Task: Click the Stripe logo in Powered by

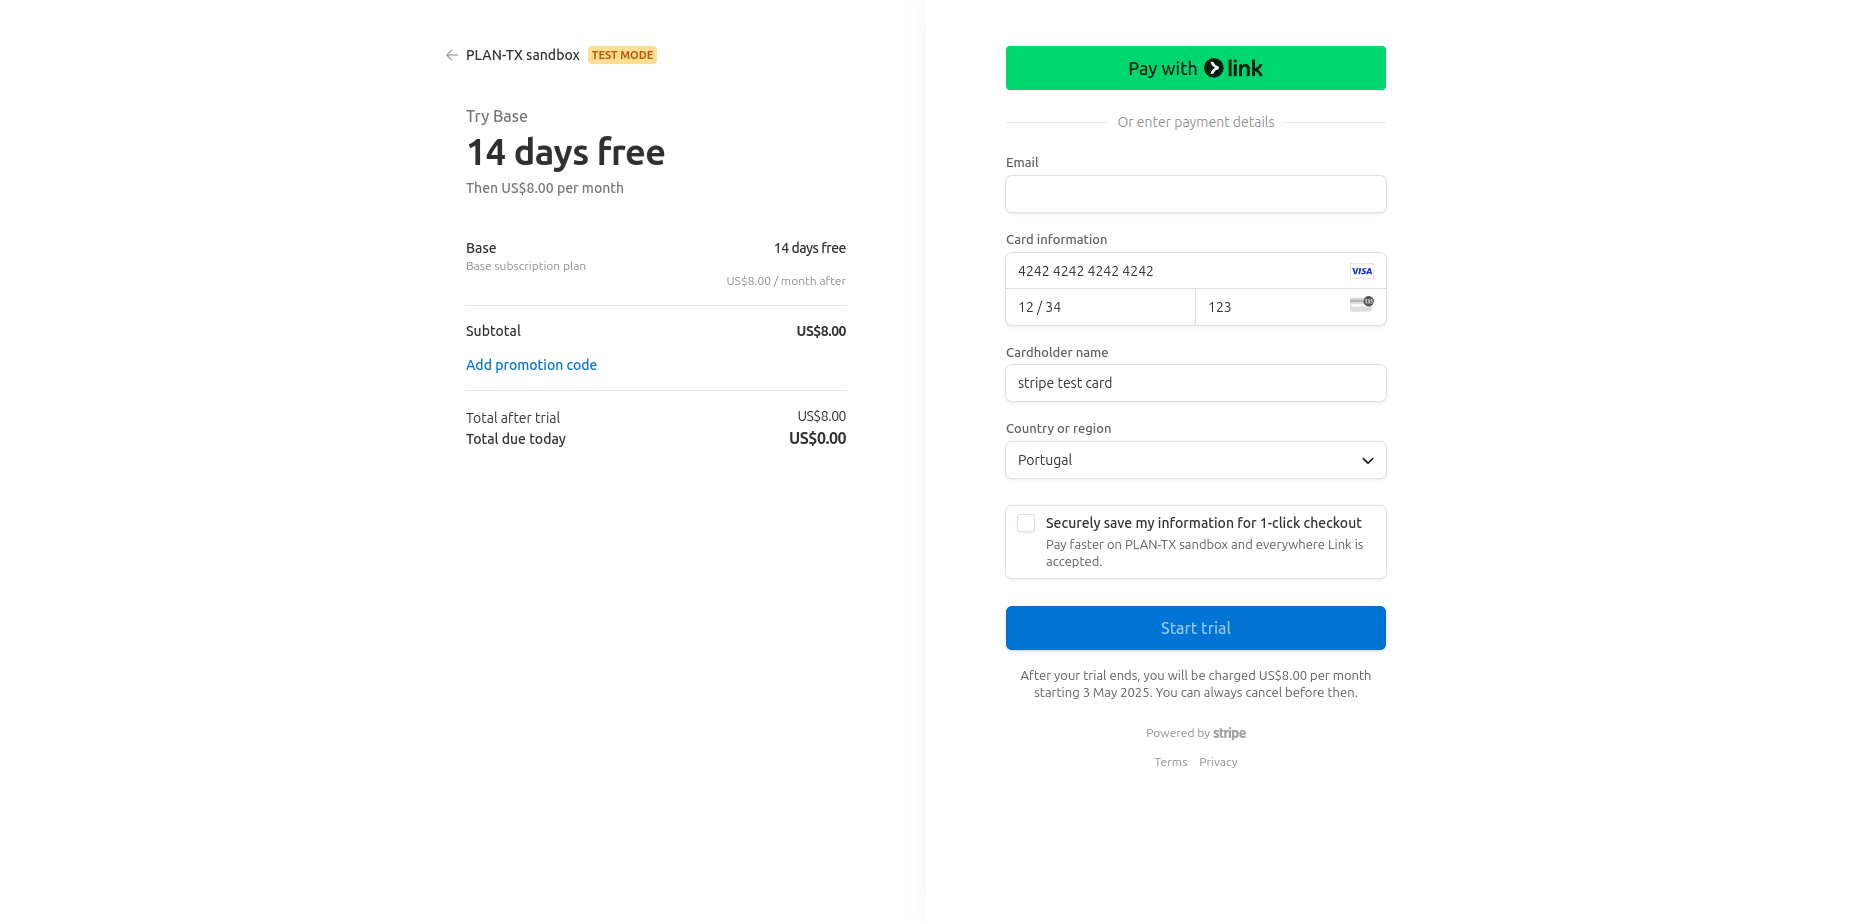Action: [x=1229, y=733]
